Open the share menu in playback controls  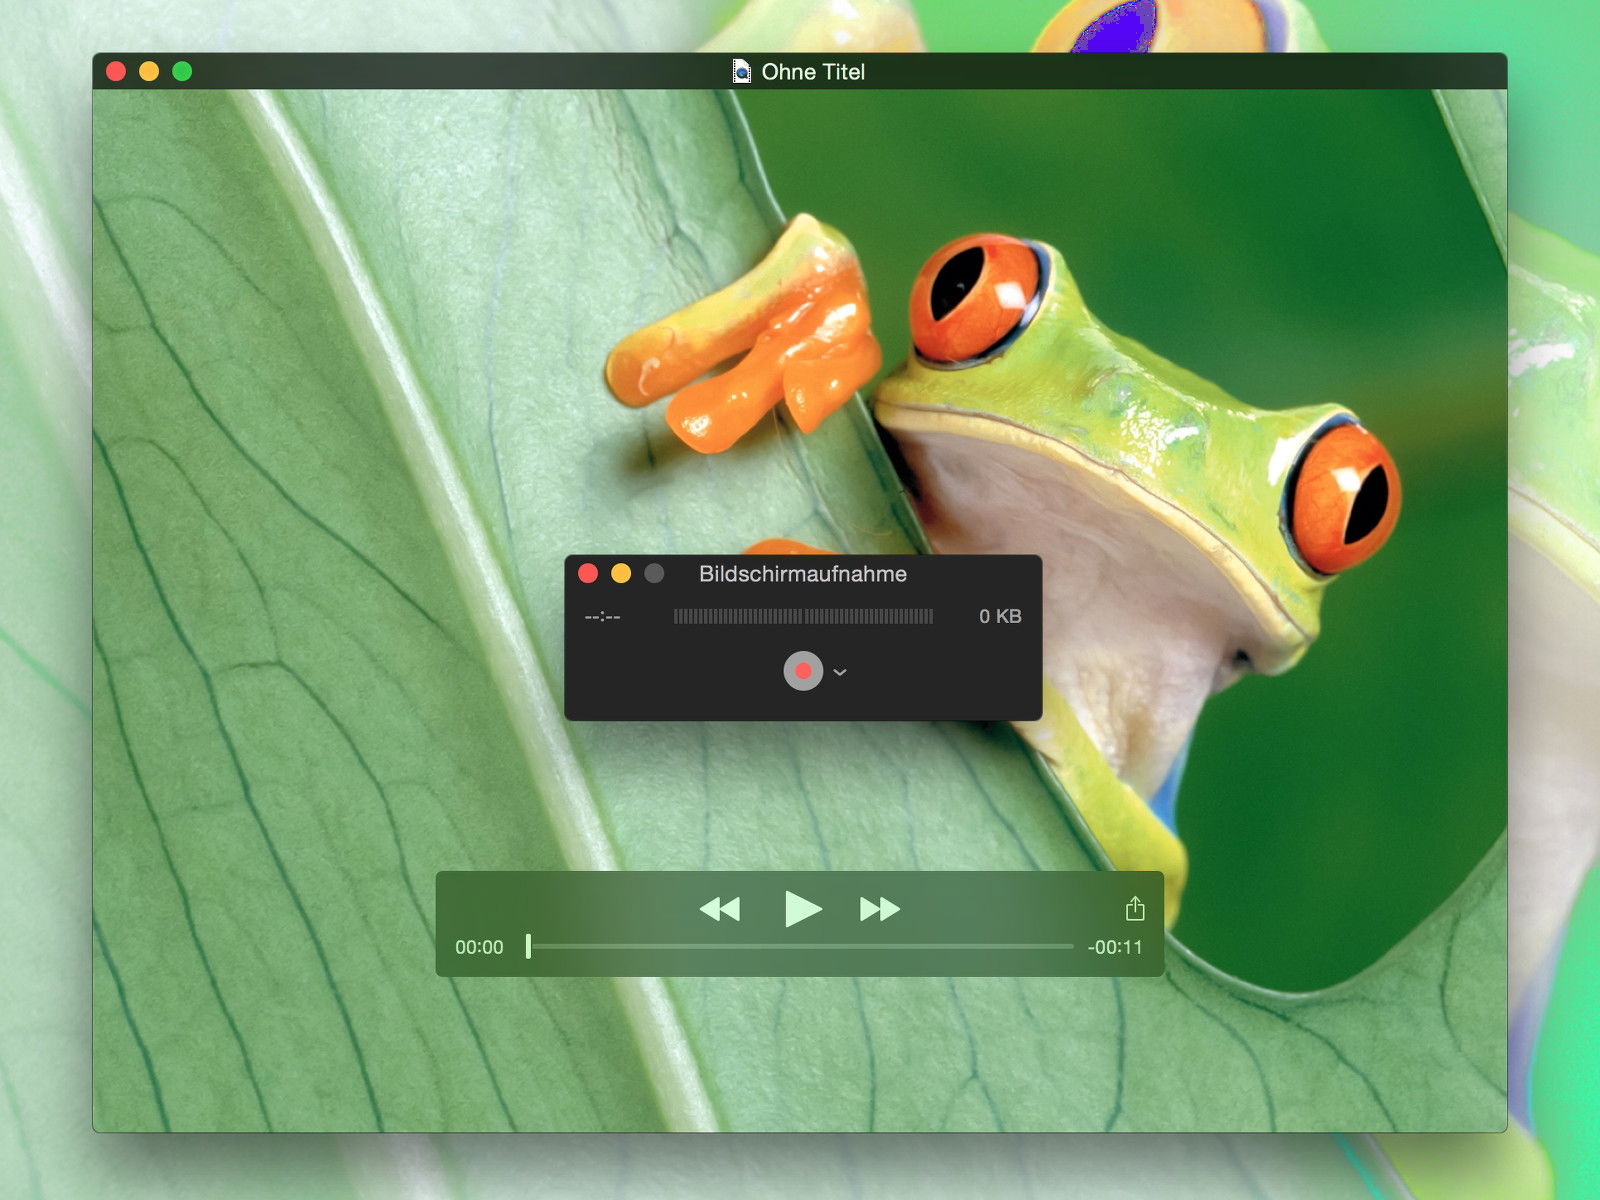point(1135,908)
